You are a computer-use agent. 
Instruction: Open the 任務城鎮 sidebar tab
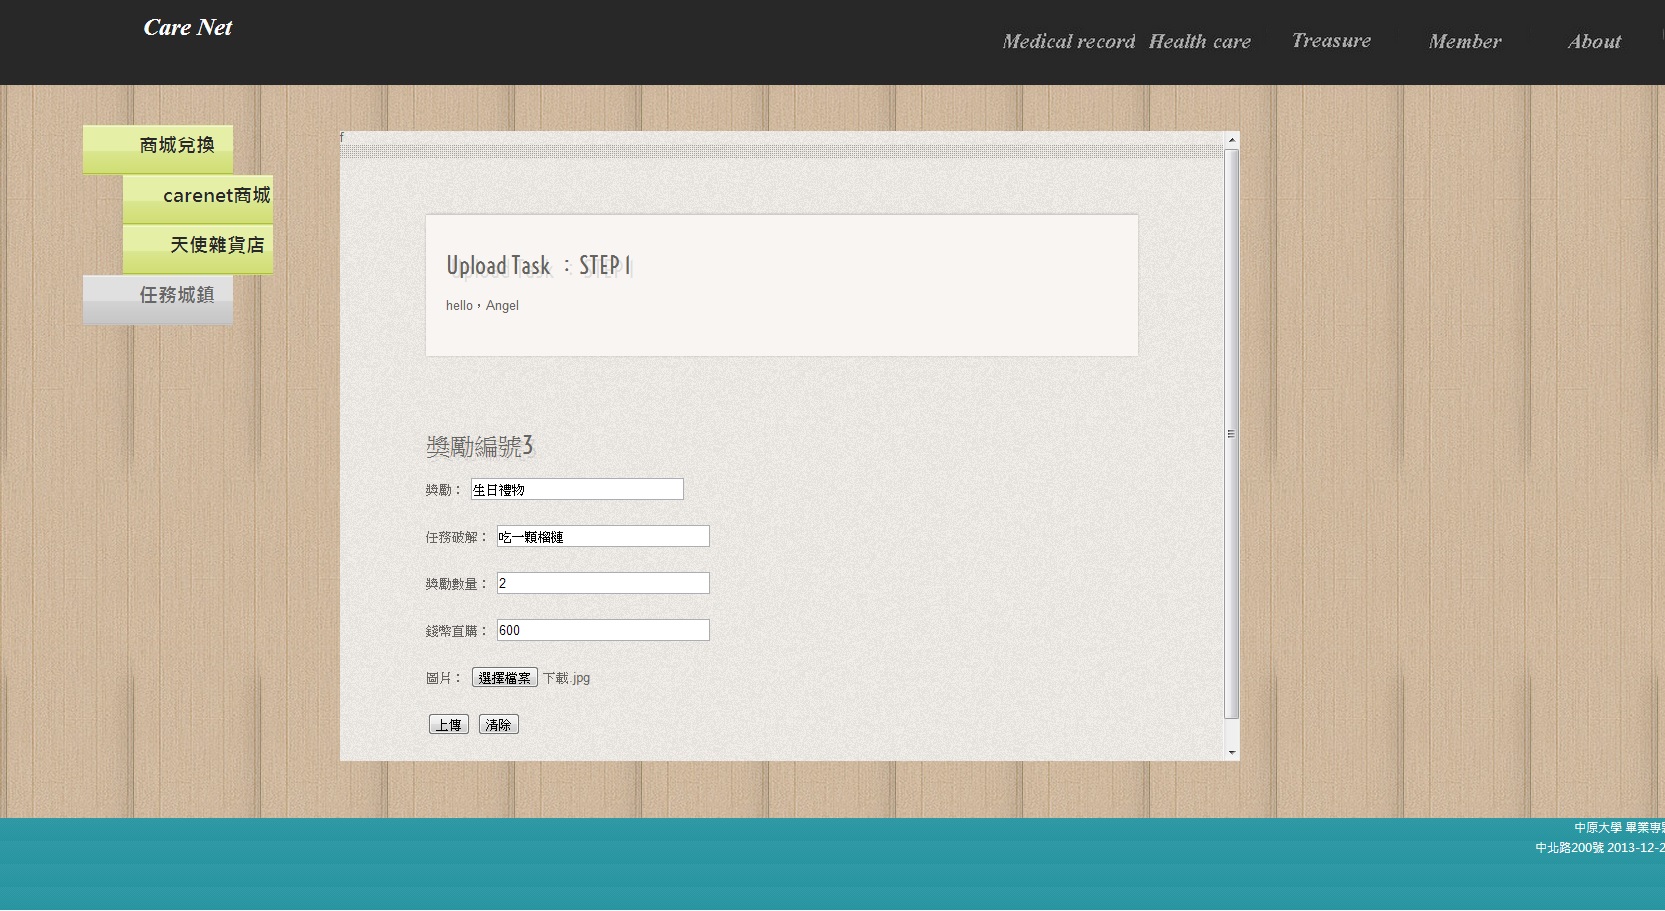pyautogui.click(x=158, y=297)
